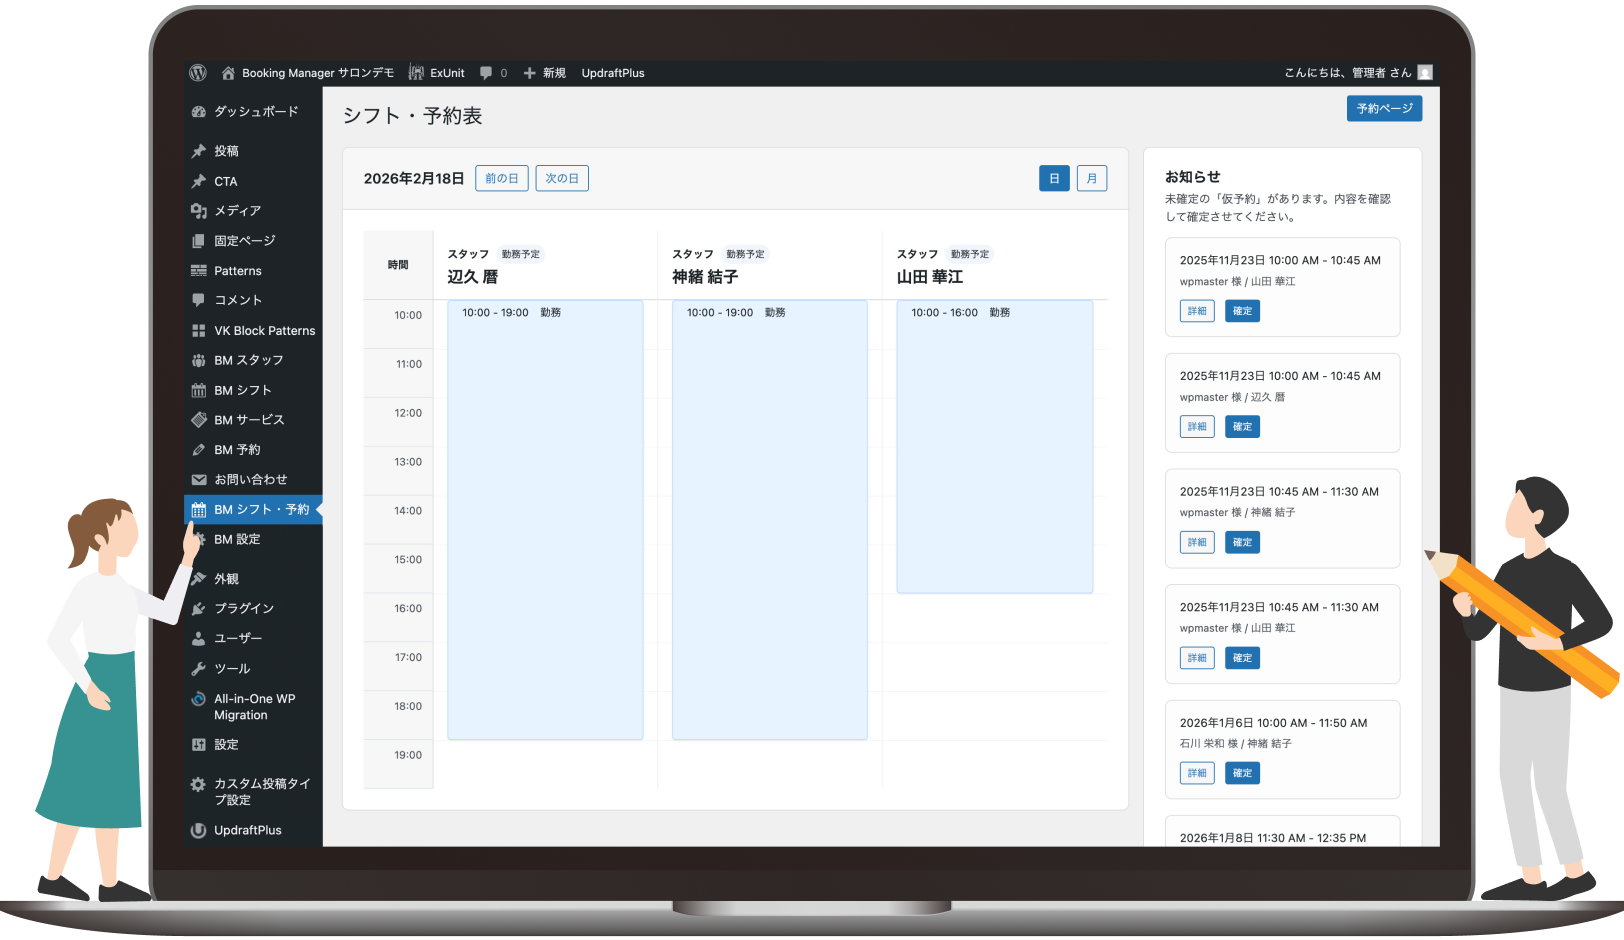
Task: Open the 新規 menu in admin bar
Action: tap(545, 73)
